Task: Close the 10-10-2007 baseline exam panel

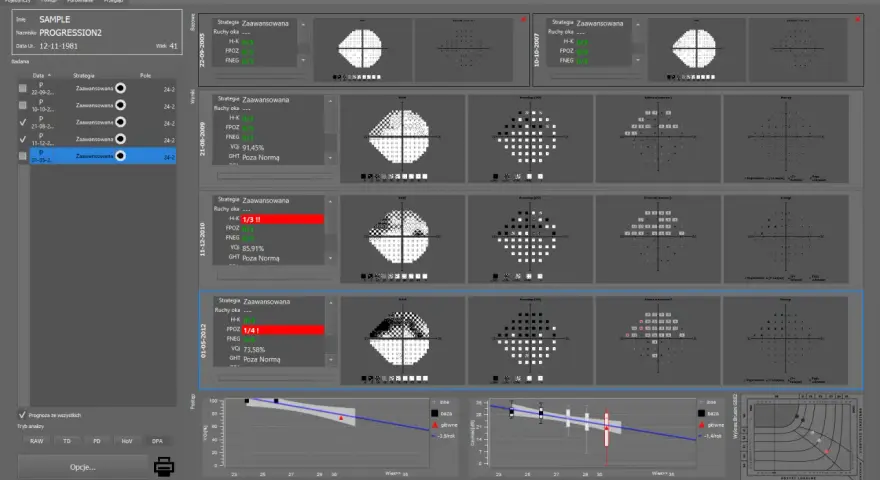Action: coord(857,20)
